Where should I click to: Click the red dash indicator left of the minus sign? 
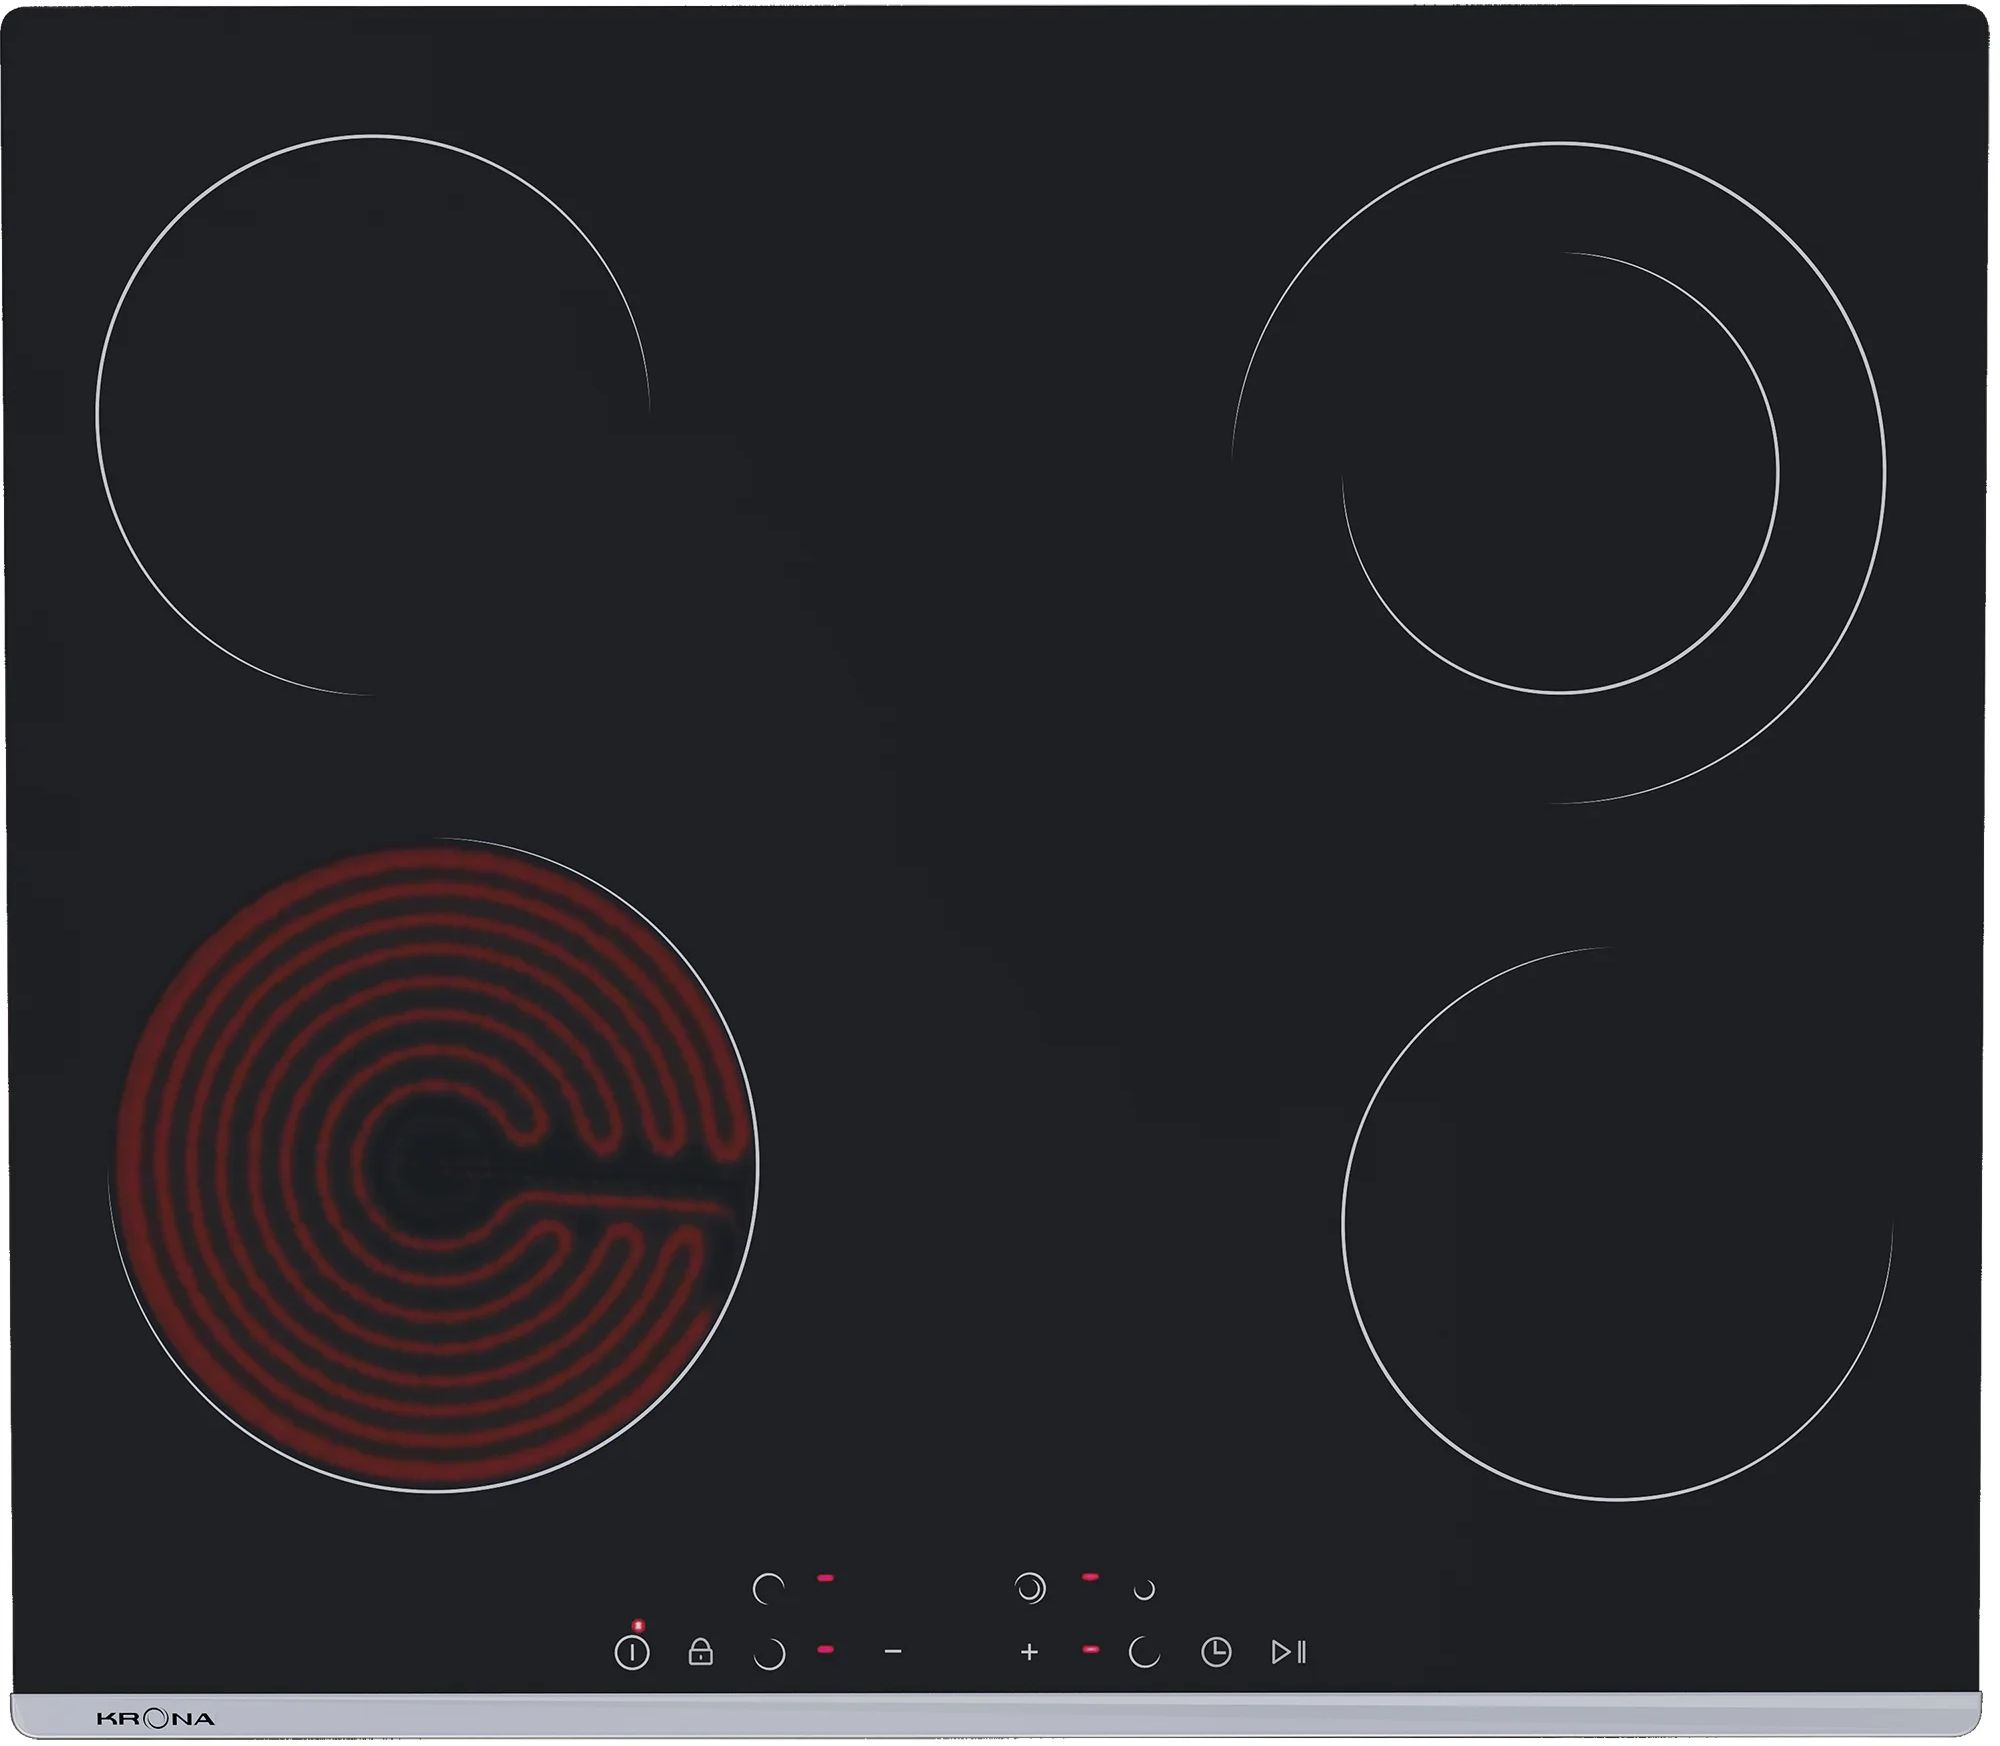pos(825,1650)
